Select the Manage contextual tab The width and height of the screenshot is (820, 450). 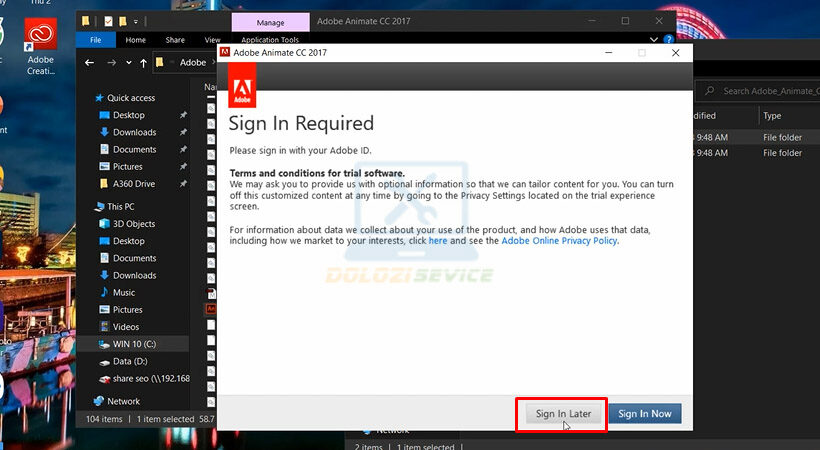[270, 22]
